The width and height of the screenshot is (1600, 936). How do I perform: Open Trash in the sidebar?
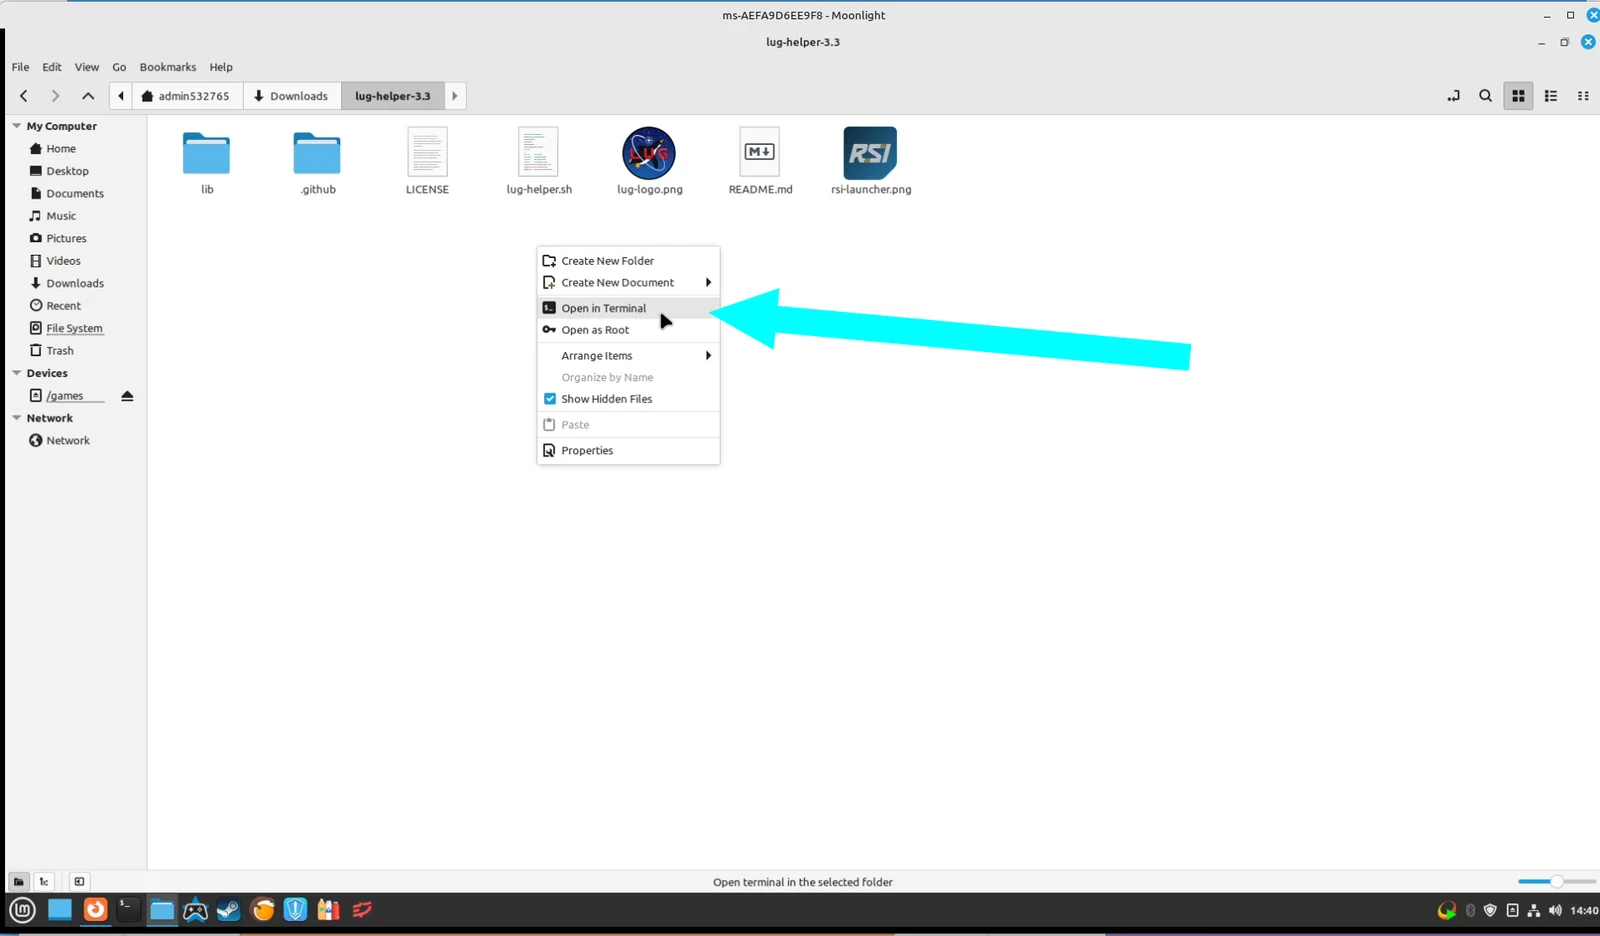click(x=60, y=351)
